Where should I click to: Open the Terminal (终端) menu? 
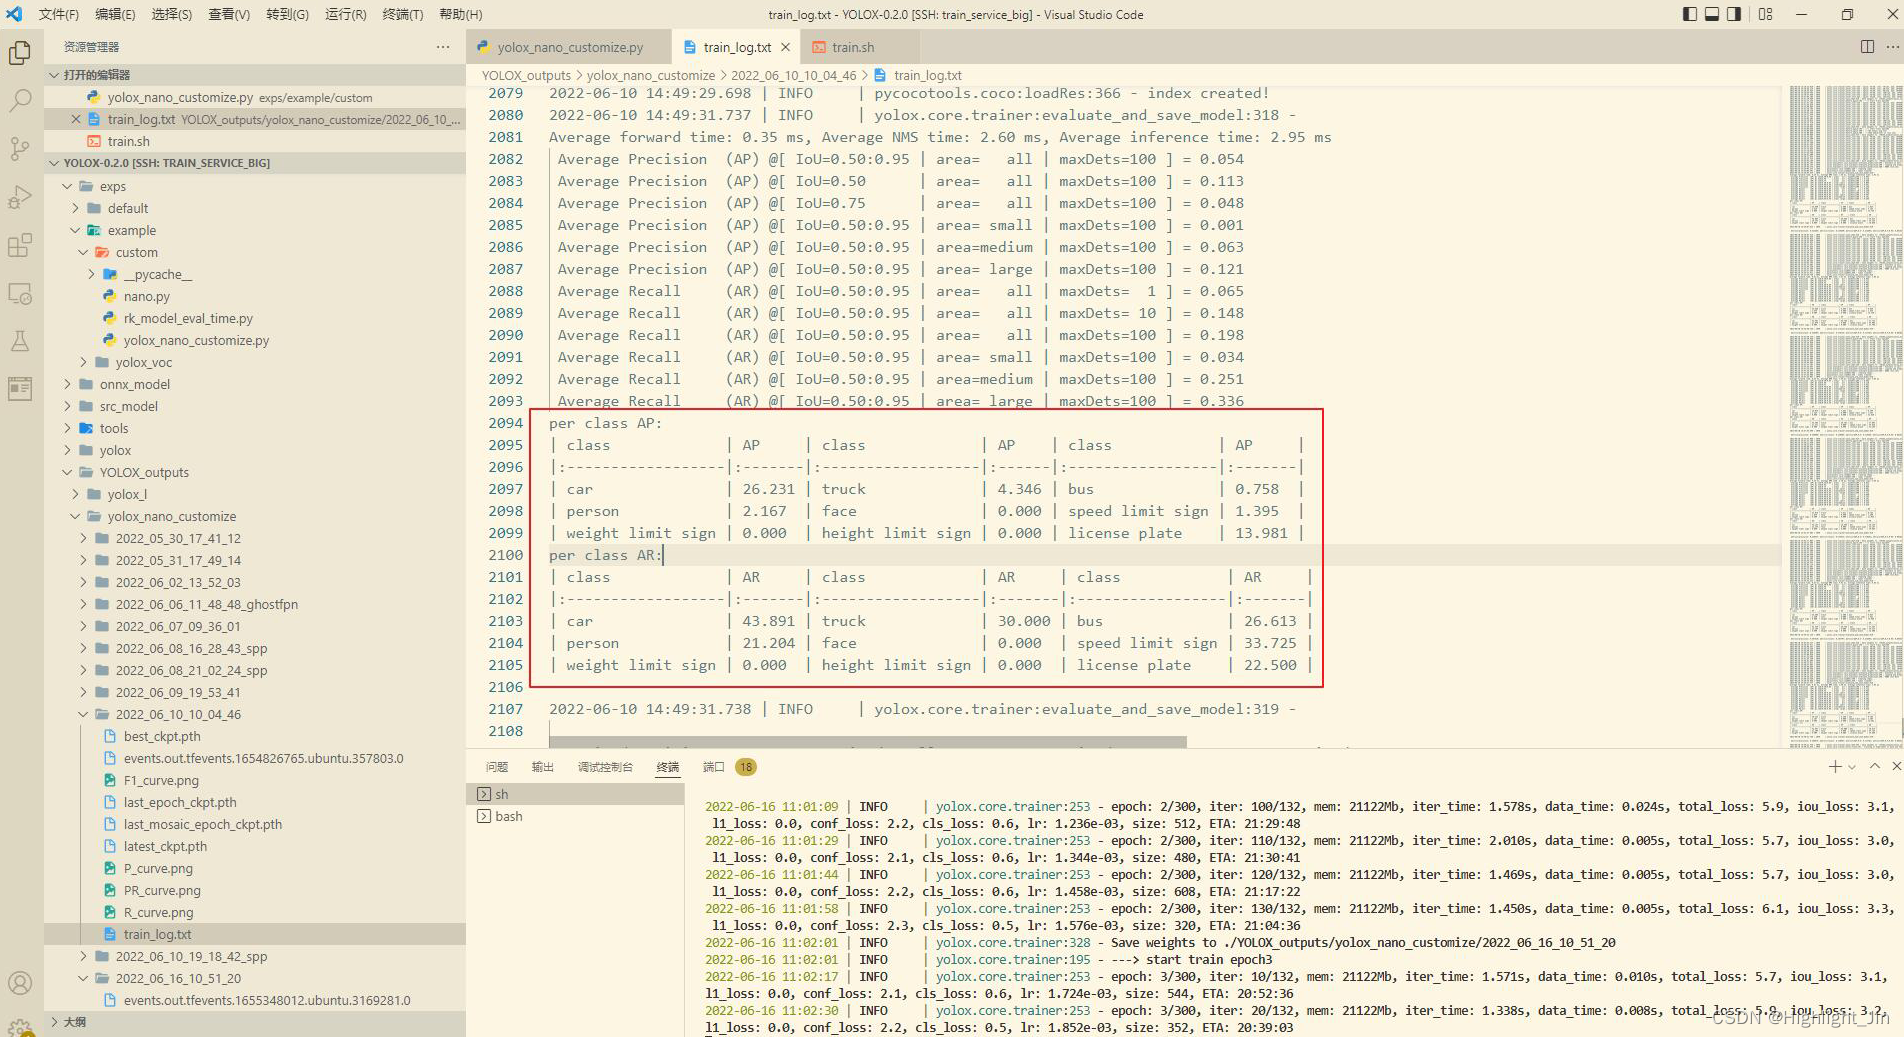point(403,14)
